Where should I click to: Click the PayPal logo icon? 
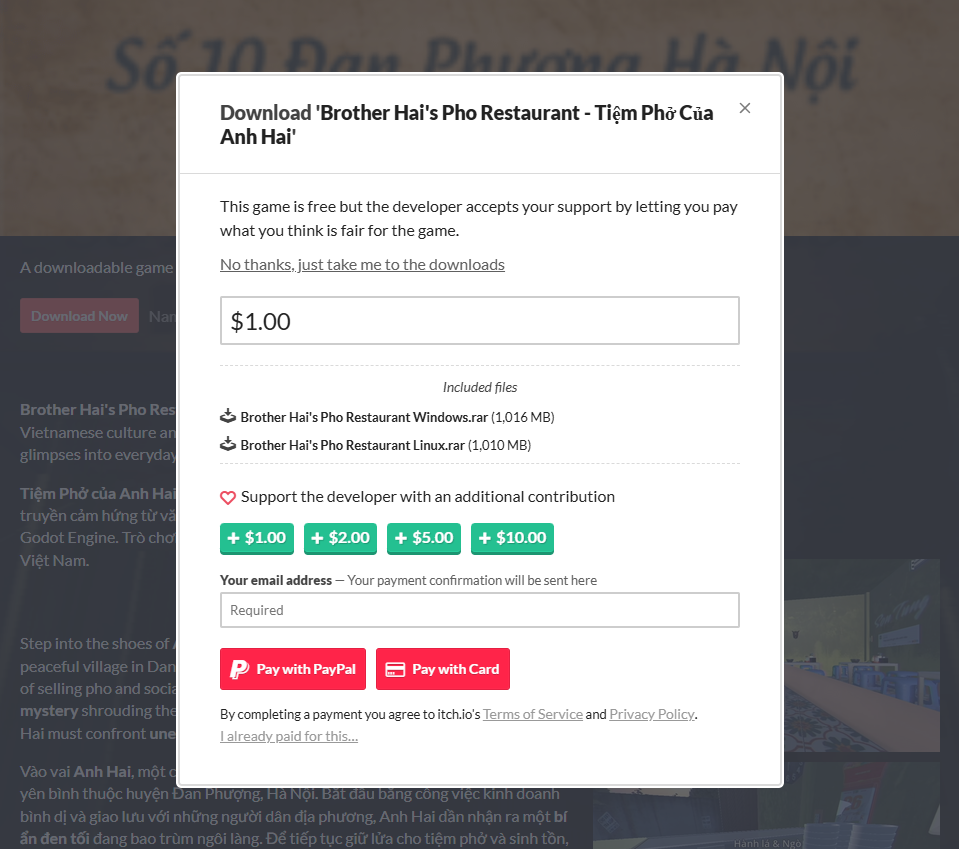pyautogui.click(x=240, y=669)
